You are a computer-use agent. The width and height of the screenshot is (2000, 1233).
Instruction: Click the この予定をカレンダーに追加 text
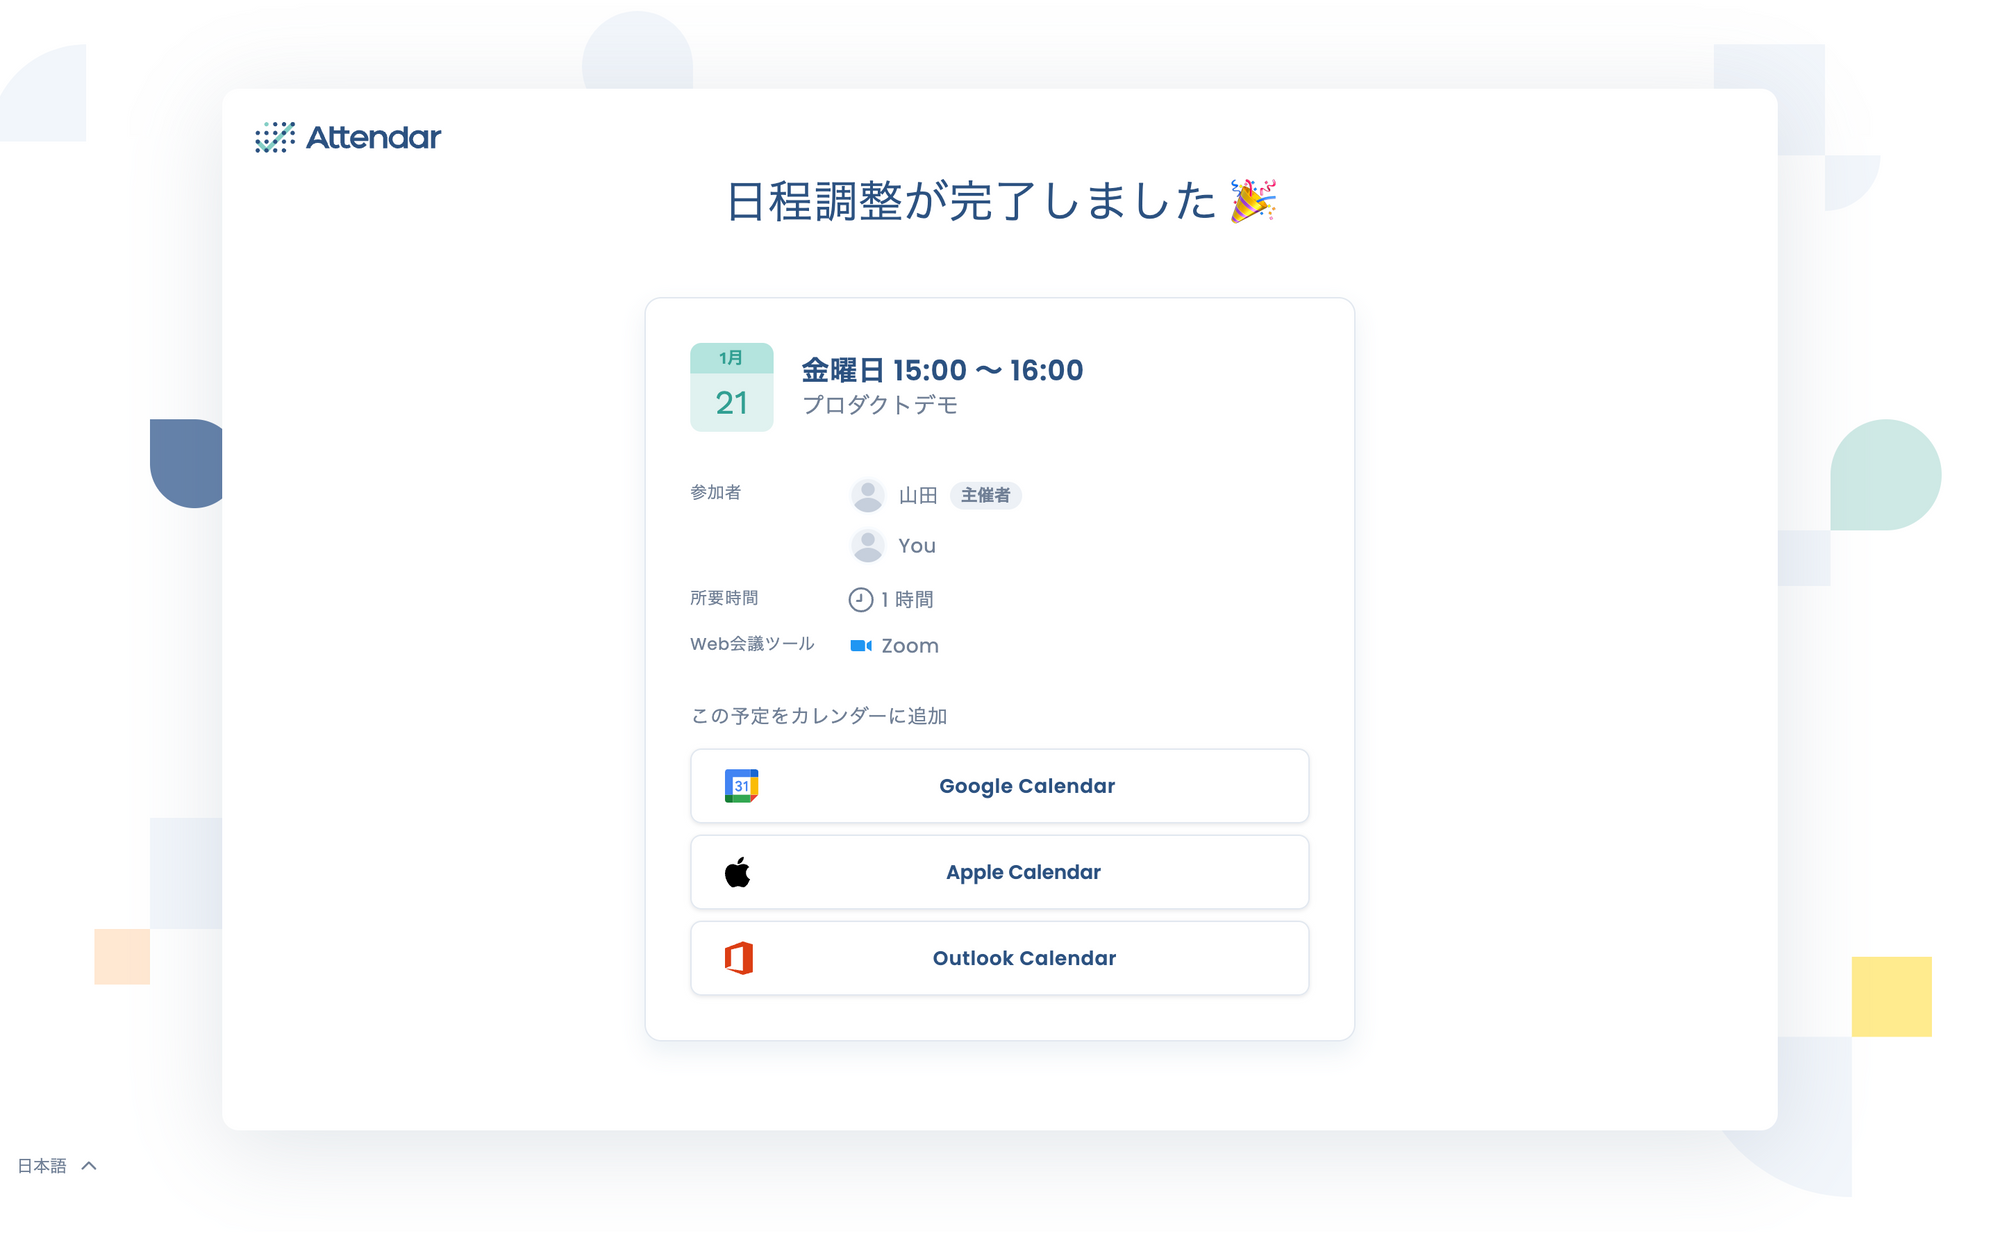pyautogui.click(x=819, y=716)
